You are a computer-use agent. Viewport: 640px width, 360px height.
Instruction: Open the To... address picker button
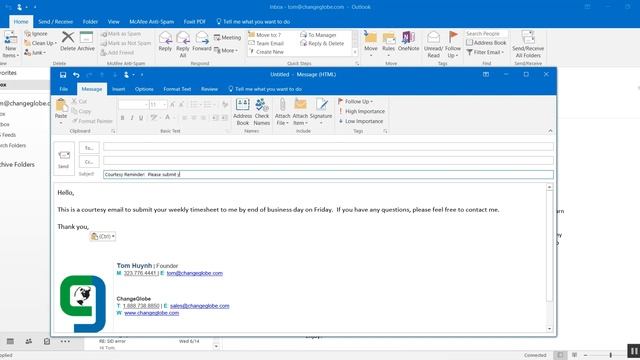pos(89,147)
